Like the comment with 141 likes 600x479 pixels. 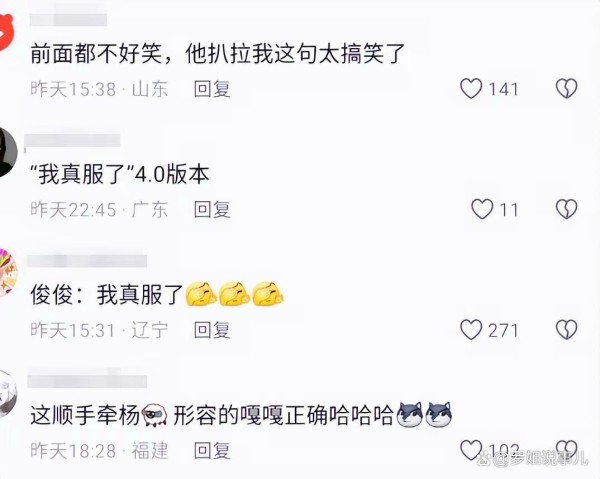coord(471,89)
